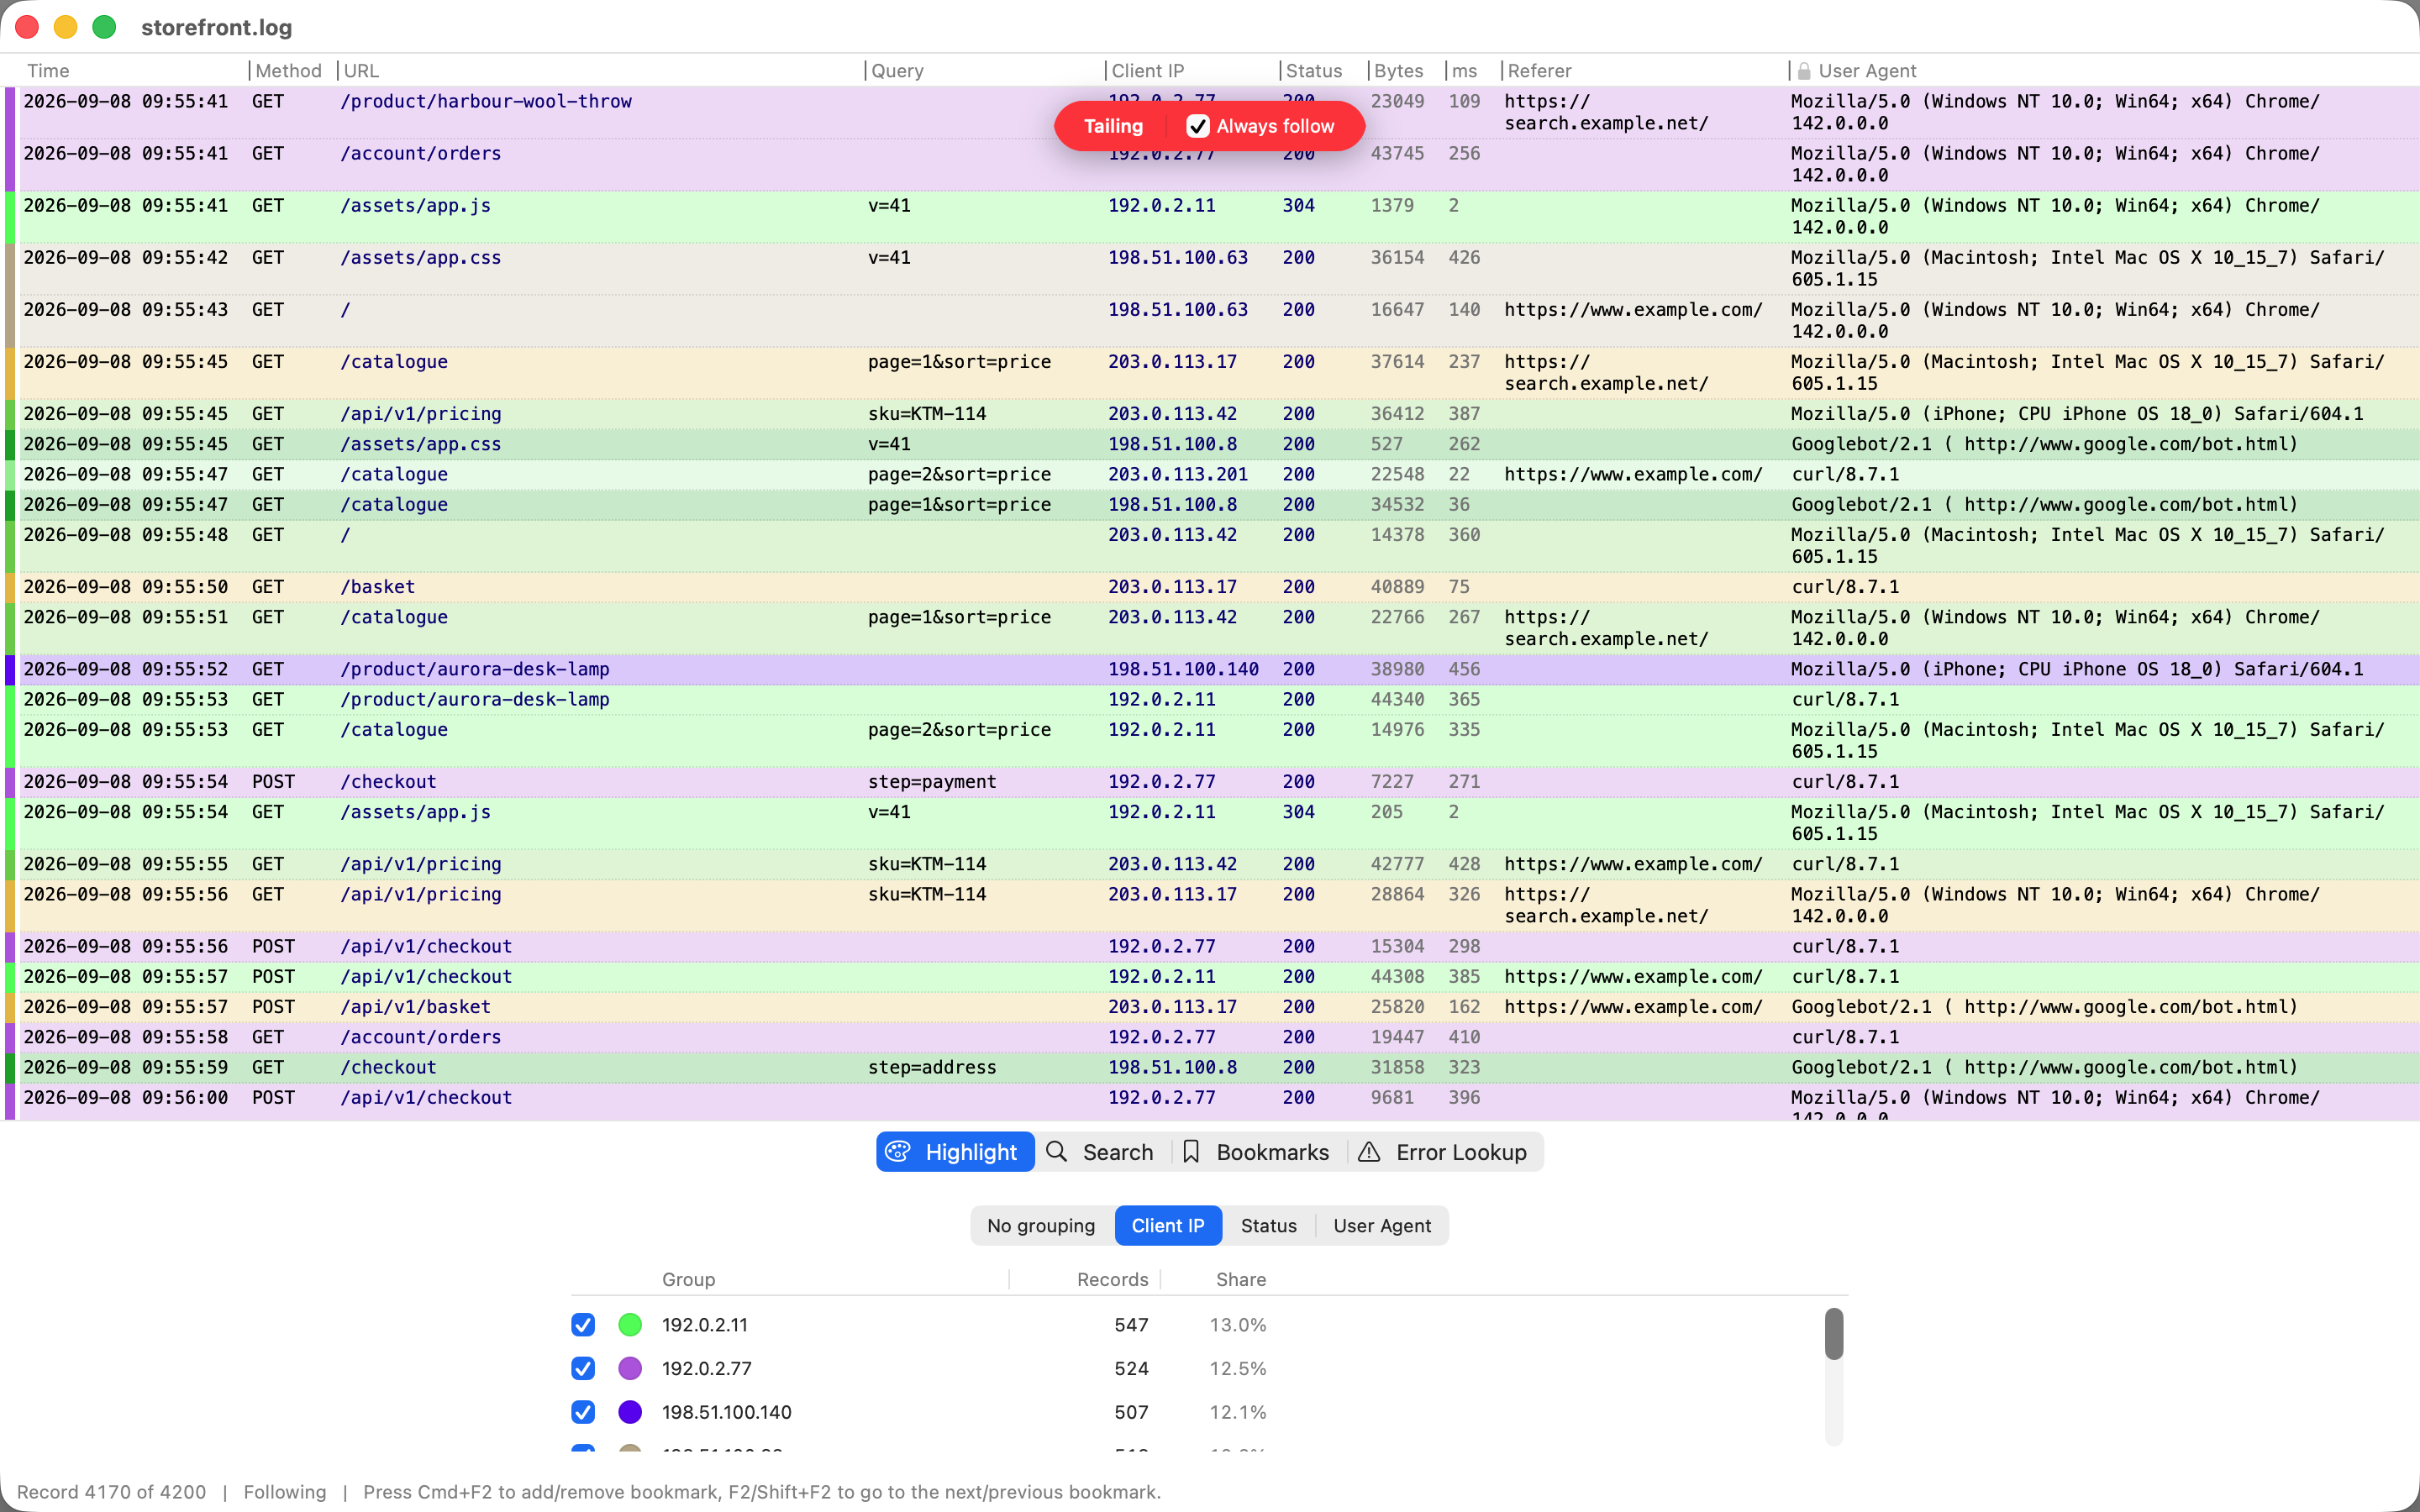Click the /api/v1/basket URL cell
The height and width of the screenshot is (1512, 2420).
pos(415,1007)
